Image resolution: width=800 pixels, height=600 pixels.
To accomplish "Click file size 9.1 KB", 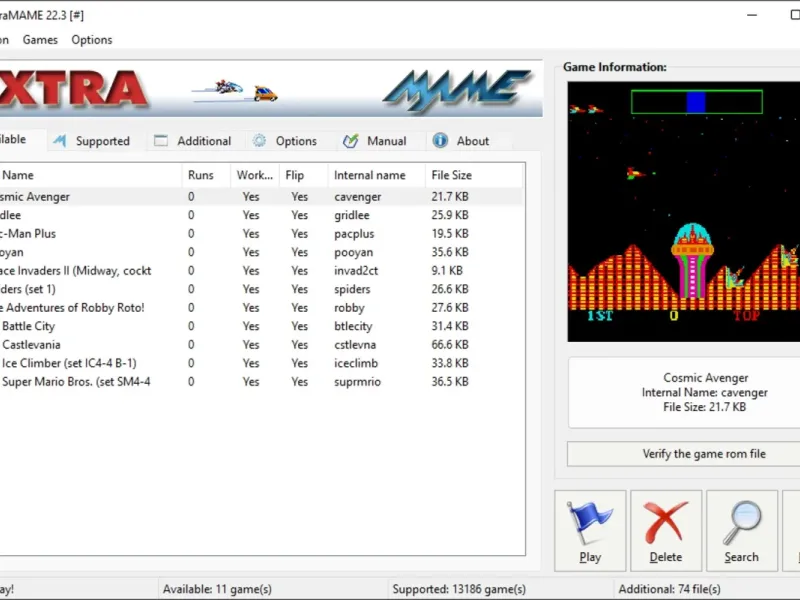I will pos(446,270).
